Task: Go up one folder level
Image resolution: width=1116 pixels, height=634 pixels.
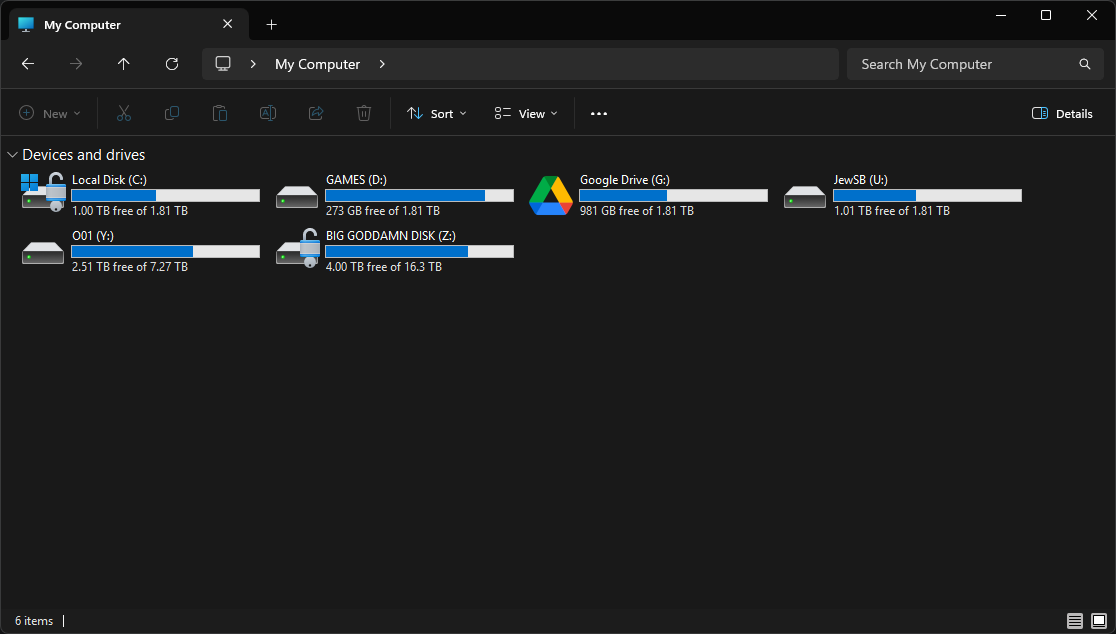Action: tap(123, 64)
